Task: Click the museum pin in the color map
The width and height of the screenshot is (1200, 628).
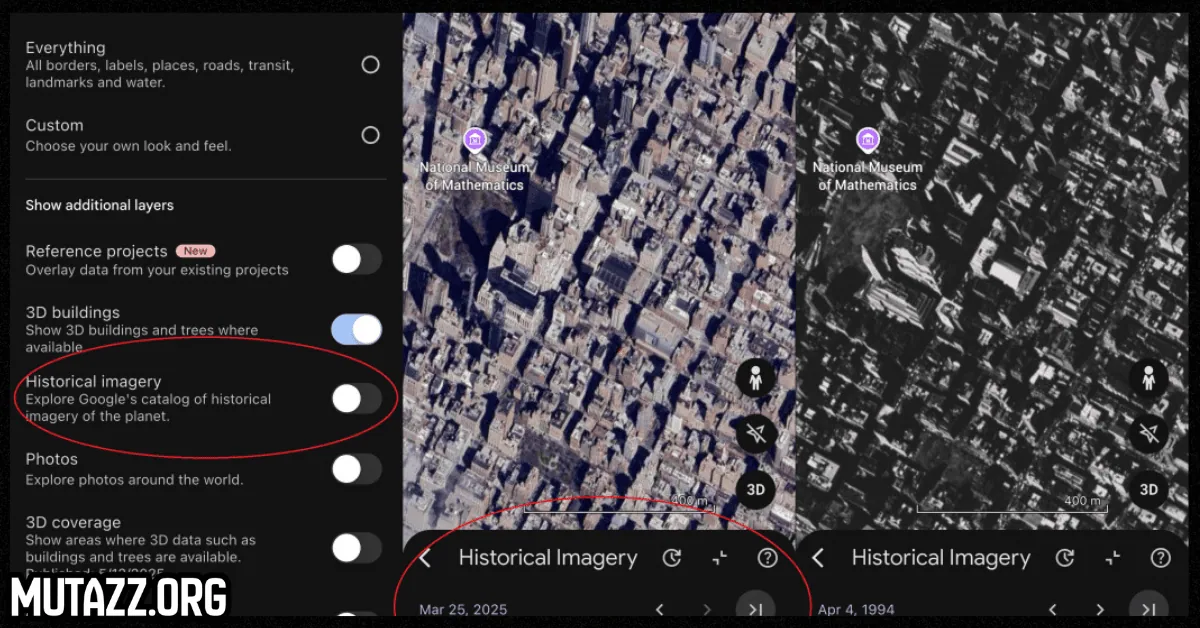Action: coord(475,139)
